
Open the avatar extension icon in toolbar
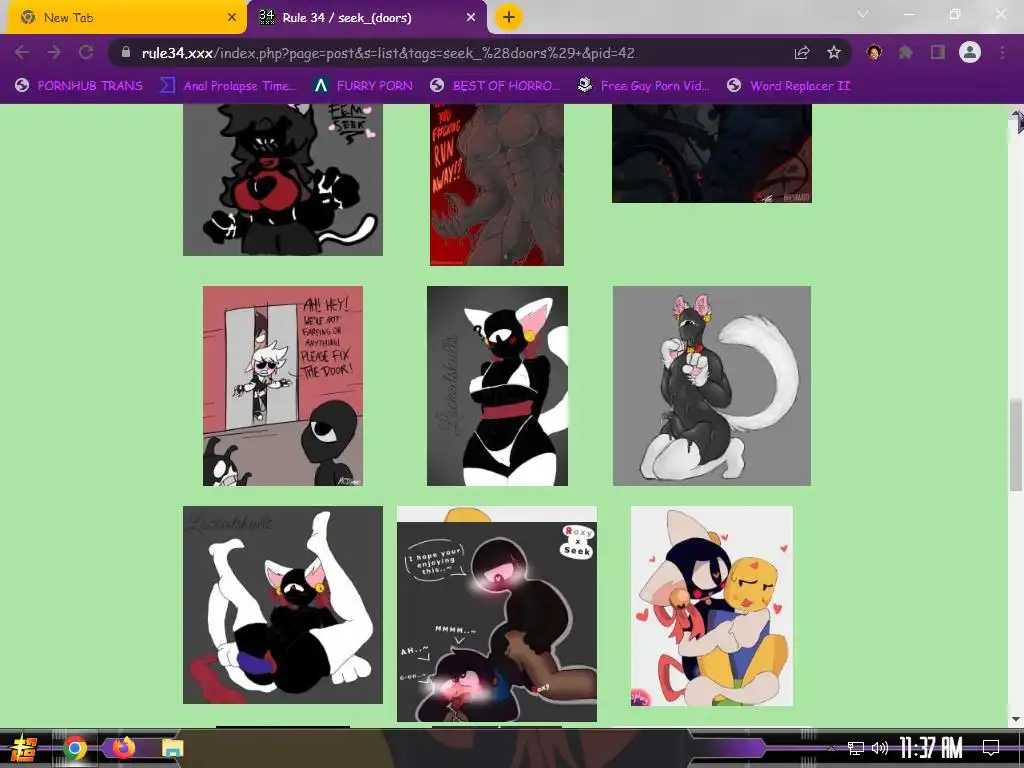click(874, 52)
